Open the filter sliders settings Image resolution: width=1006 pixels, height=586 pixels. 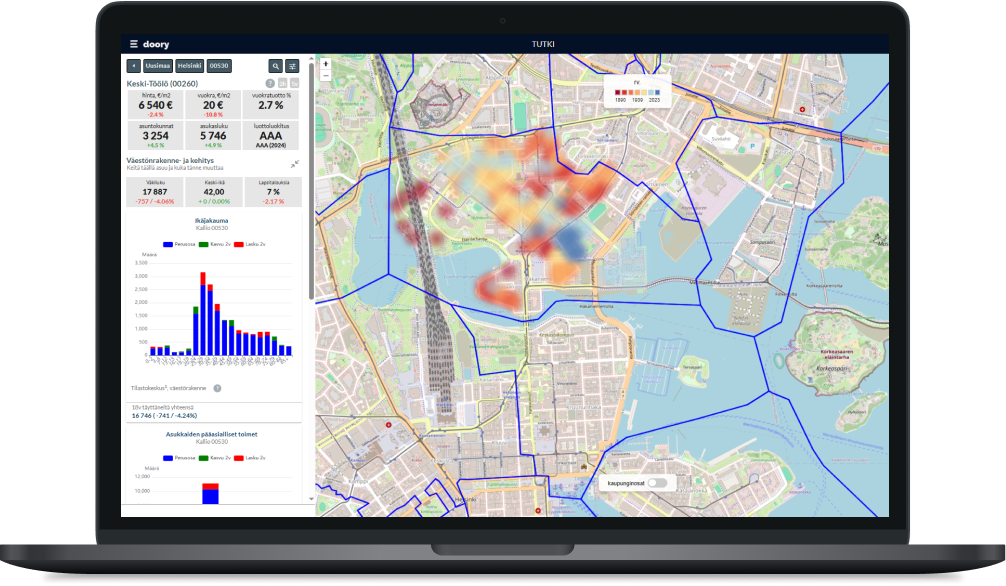tap(292, 66)
